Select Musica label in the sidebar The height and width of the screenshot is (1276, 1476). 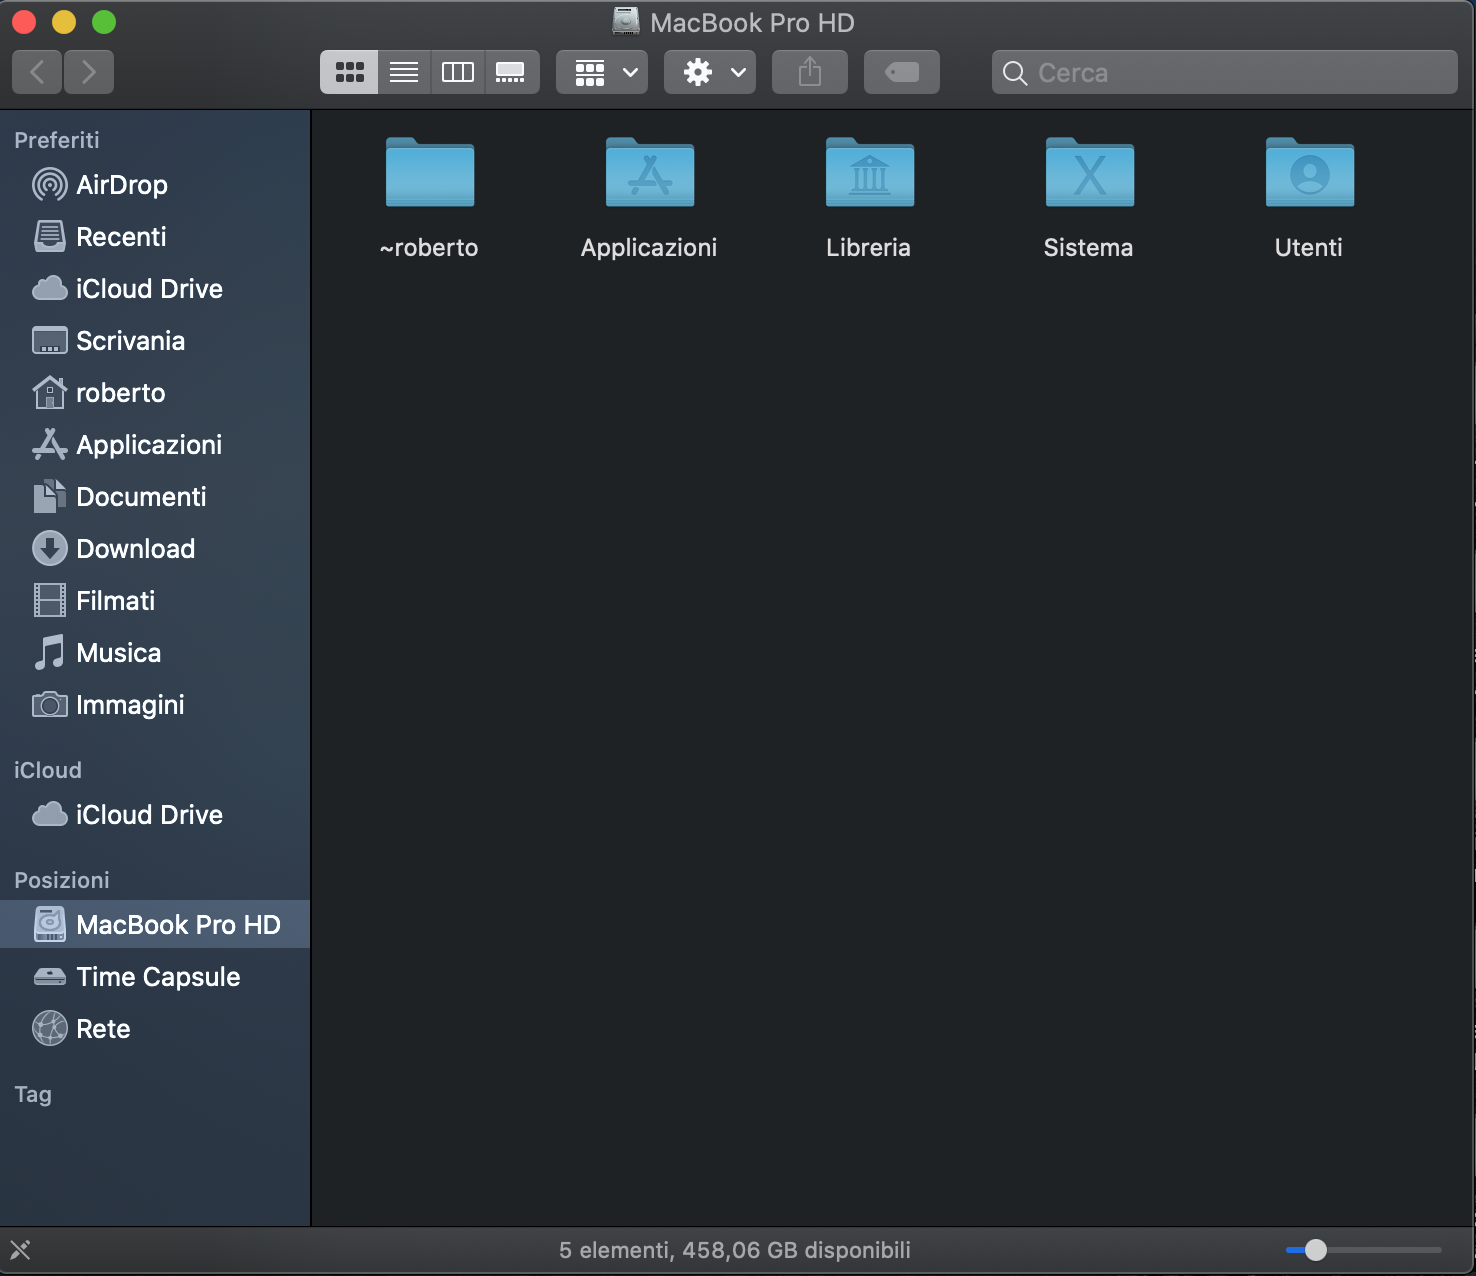click(x=119, y=653)
